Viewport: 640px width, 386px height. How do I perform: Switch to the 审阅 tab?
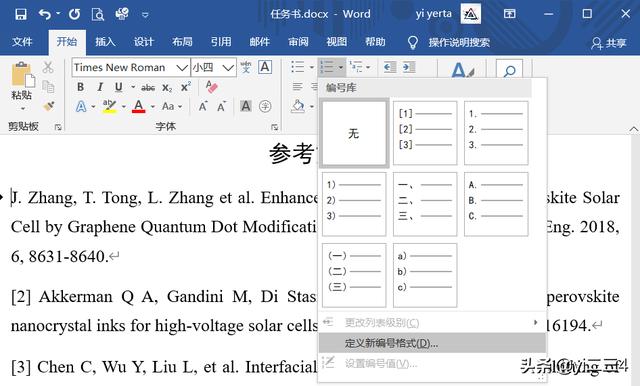click(x=298, y=42)
